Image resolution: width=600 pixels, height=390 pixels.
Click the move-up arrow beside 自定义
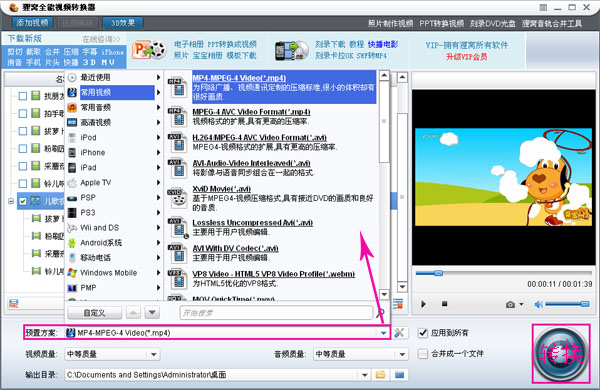click(x=133, y=313)
